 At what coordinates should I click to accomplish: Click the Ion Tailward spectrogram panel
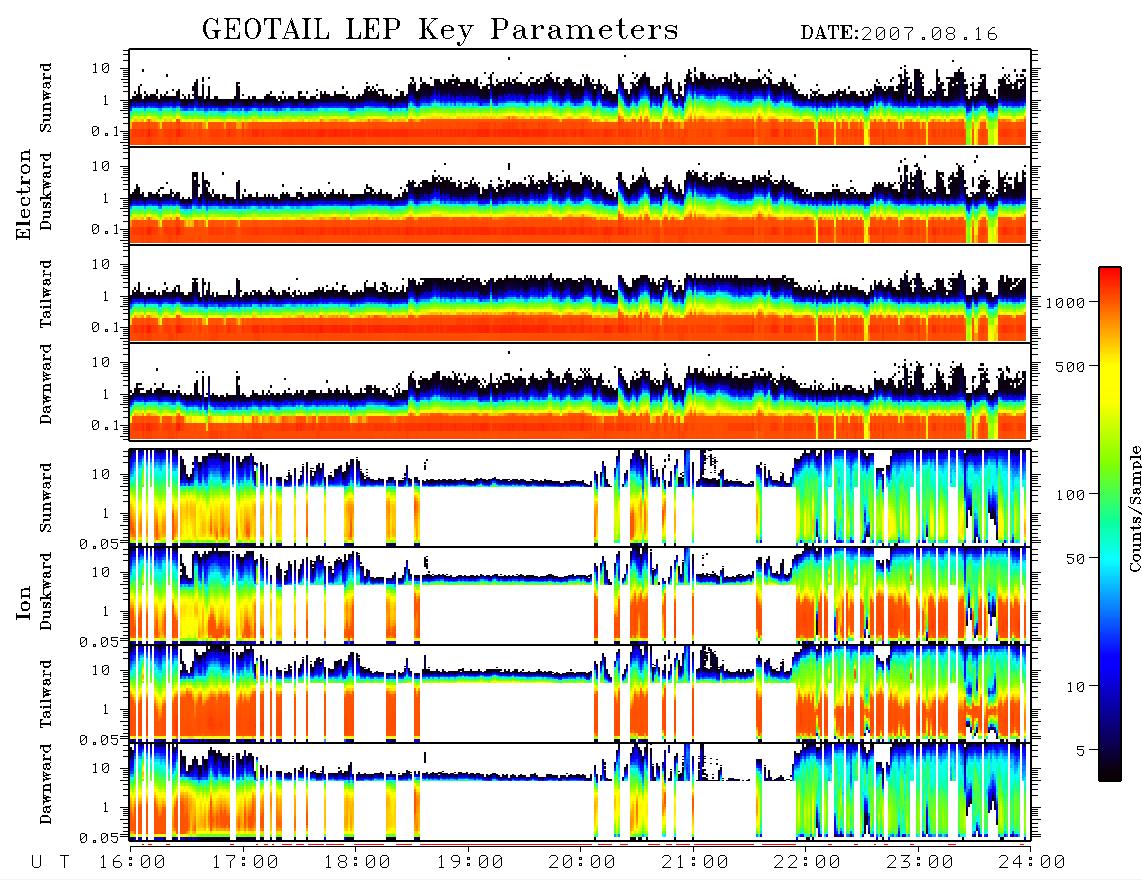click(x=580, y=694)
